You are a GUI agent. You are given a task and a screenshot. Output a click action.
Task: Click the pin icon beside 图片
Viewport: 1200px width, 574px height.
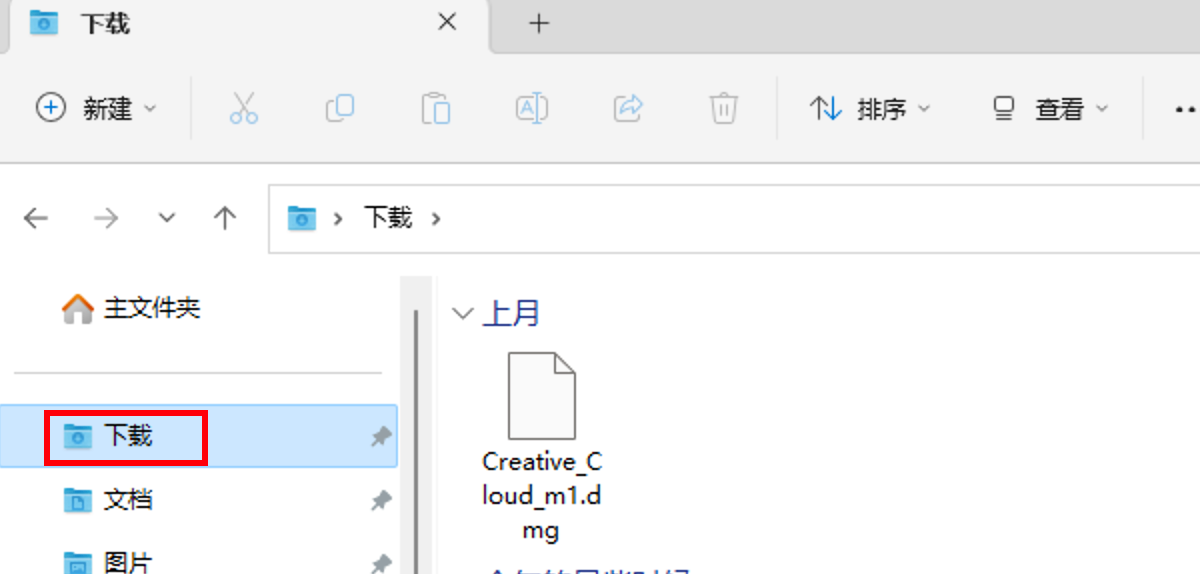coord(380,563)
